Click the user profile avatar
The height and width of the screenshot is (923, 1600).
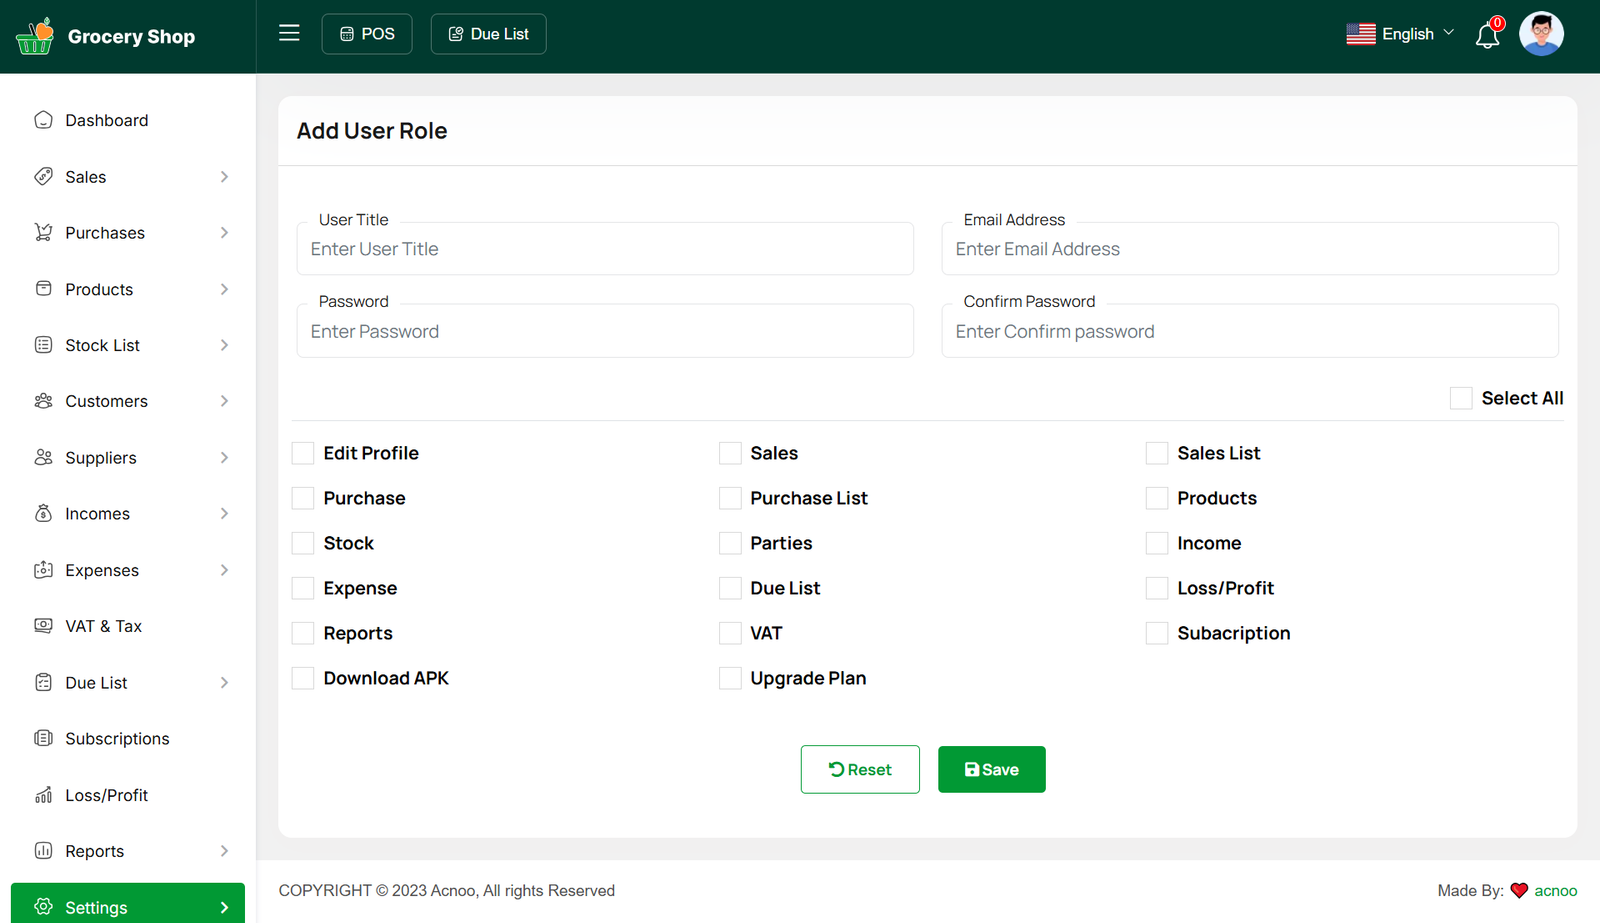pyautogui.click(x=1540, y=34)
